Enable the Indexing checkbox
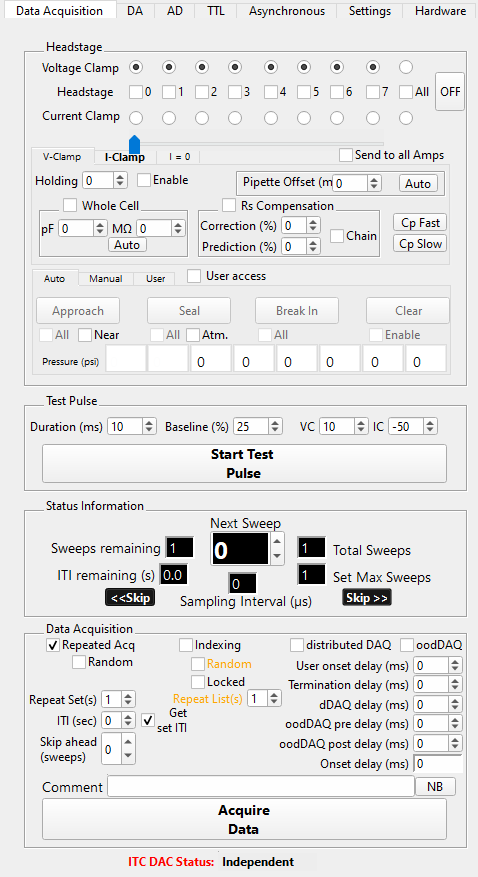Screen dimensions: 478x877 tap(186, 645)
